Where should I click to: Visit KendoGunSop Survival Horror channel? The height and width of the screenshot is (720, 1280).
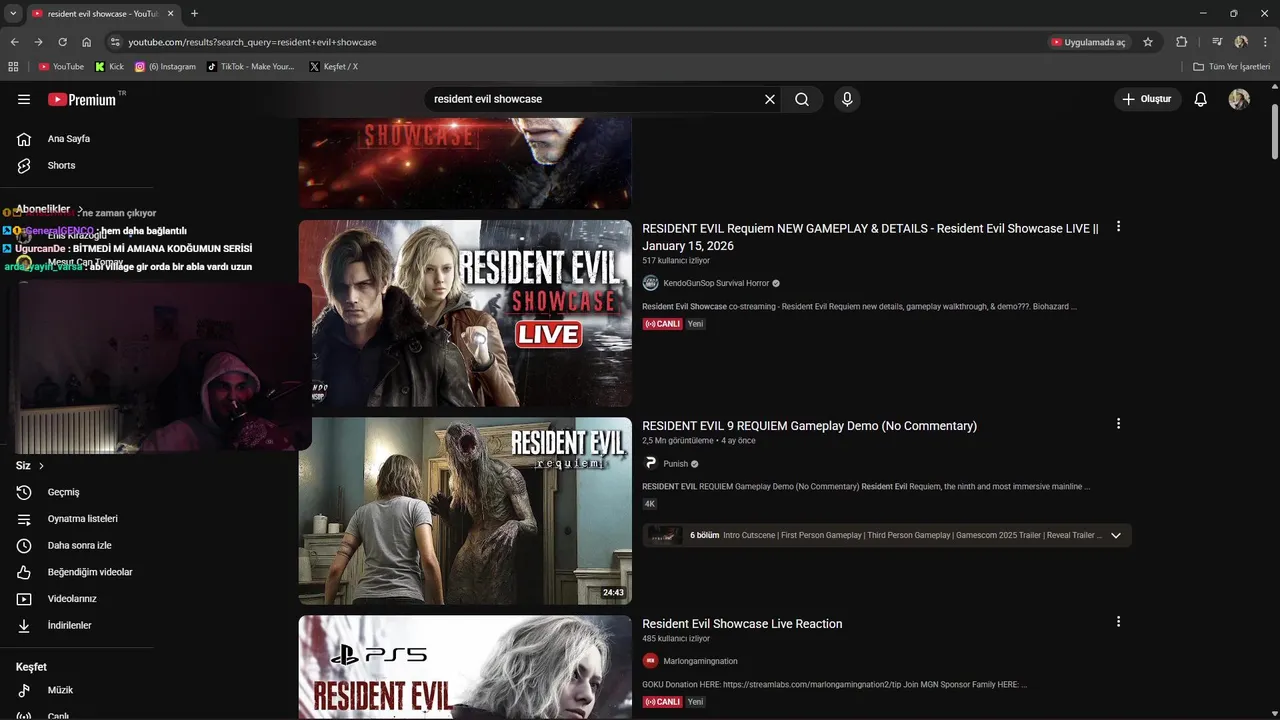click(716, 283)
